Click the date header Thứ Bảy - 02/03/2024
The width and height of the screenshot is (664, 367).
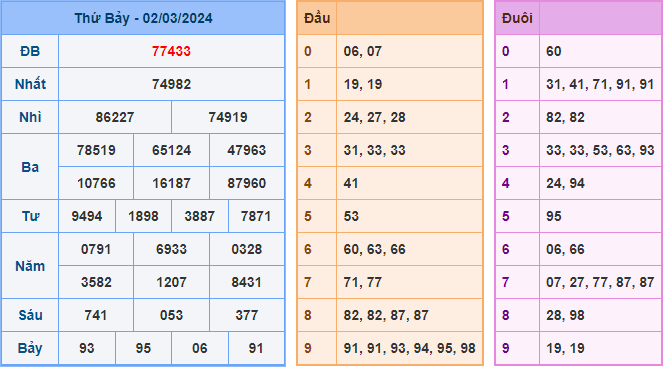[143, 19]
